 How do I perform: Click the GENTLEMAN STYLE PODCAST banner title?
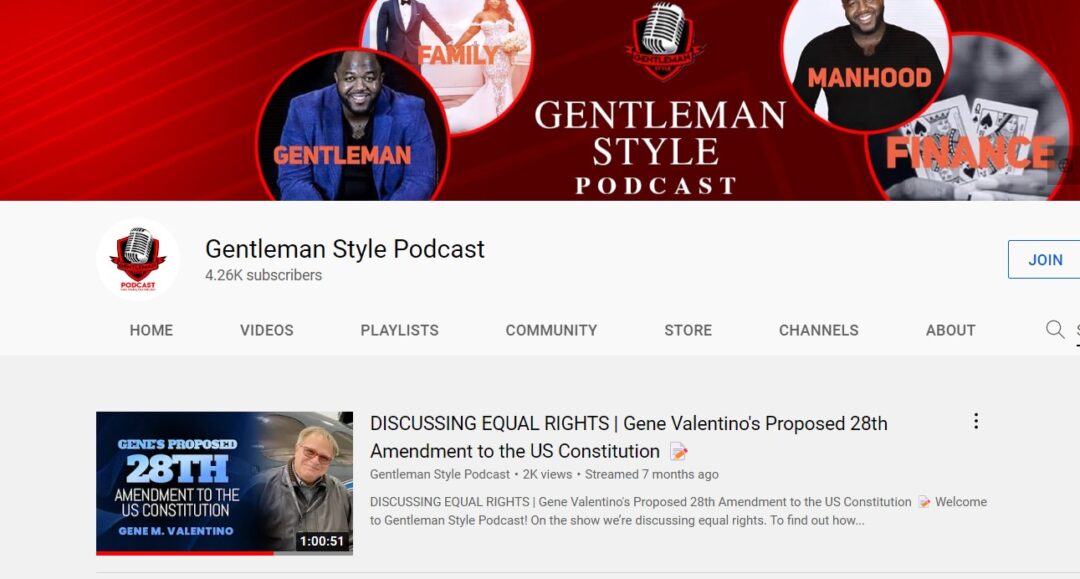tap(659, 147)
